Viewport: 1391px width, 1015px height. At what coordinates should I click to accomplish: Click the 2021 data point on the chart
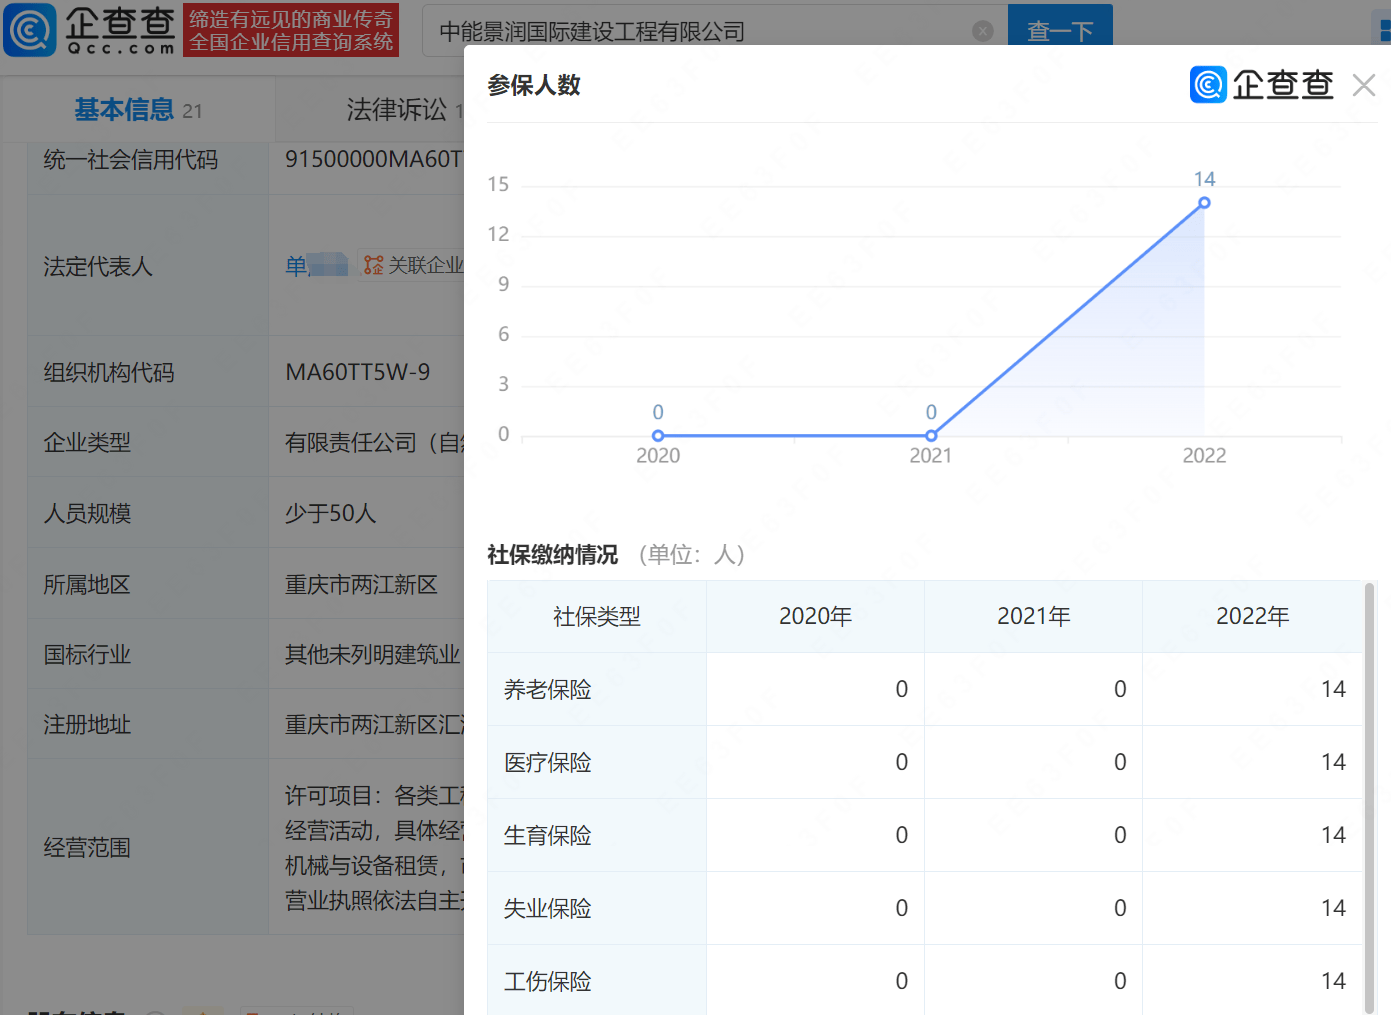pos(931,436)
